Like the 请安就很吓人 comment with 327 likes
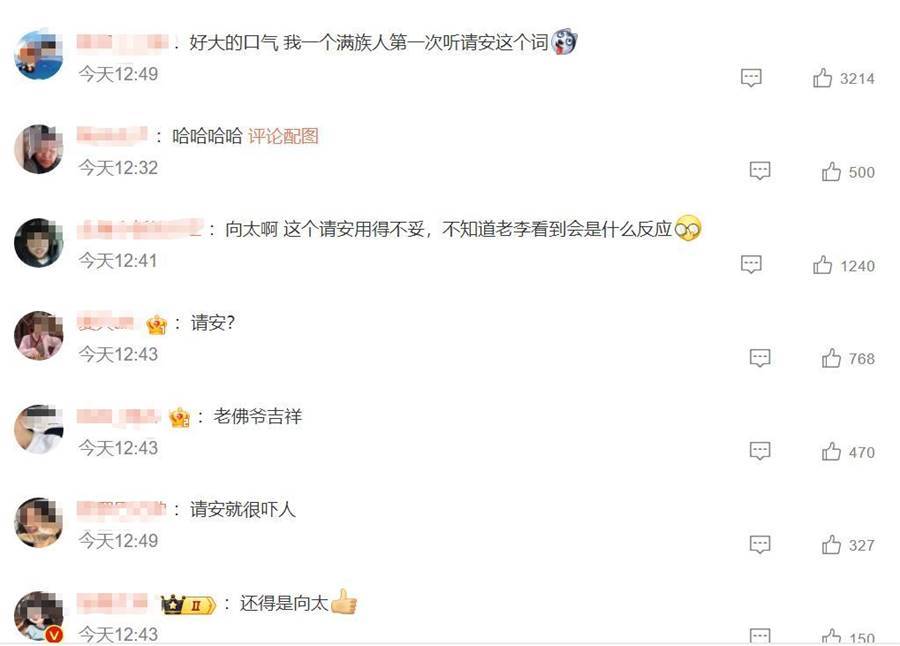The image size is (900, 646). click(x=831, y=545)
